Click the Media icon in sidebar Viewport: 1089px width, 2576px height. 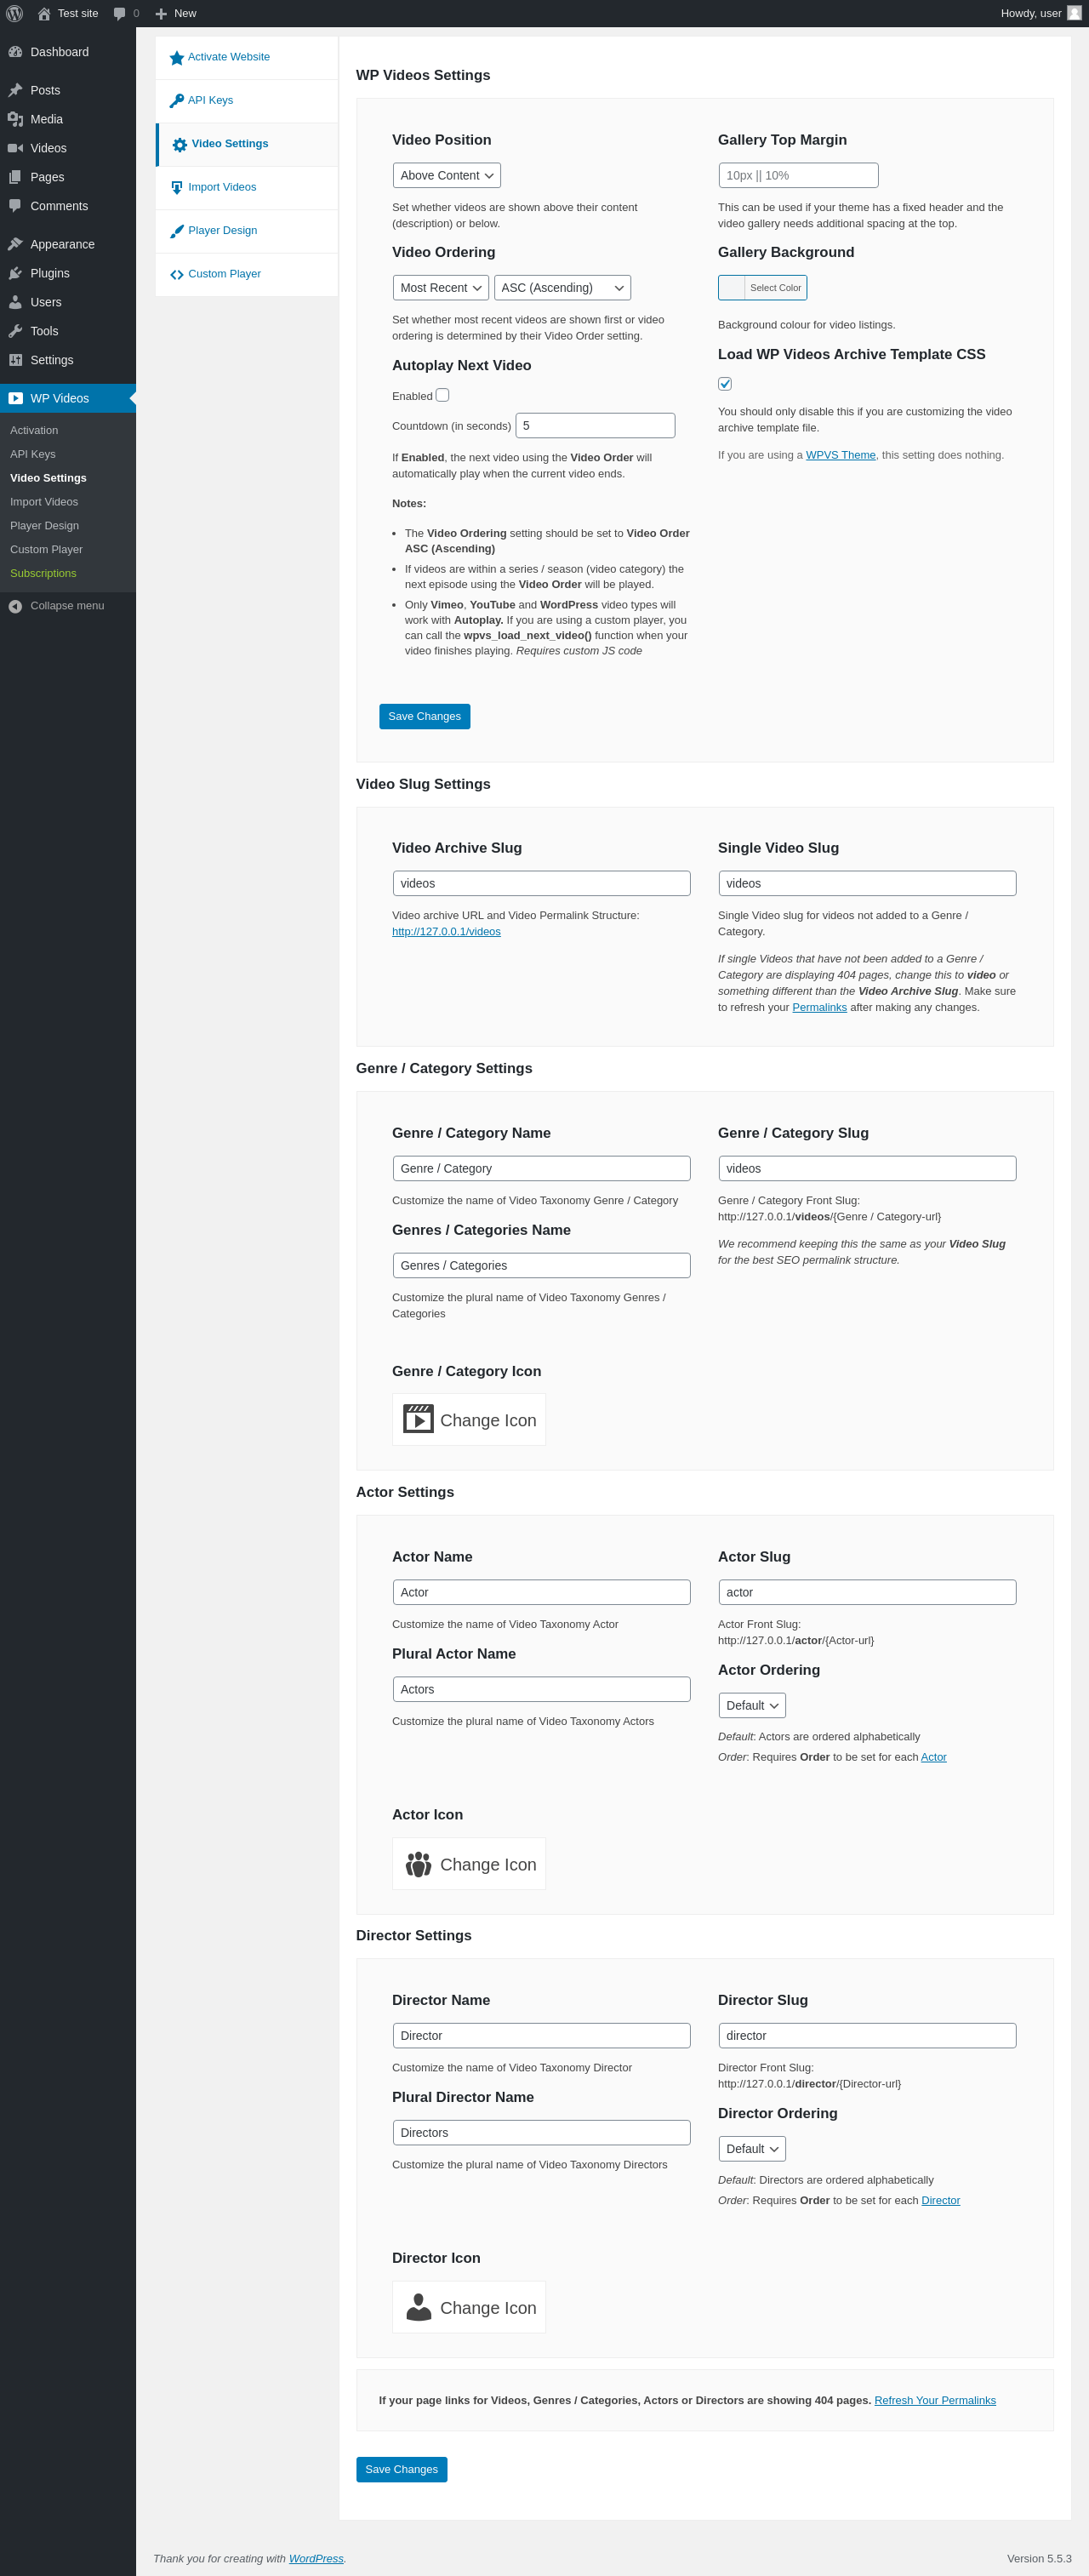(15, 119)
